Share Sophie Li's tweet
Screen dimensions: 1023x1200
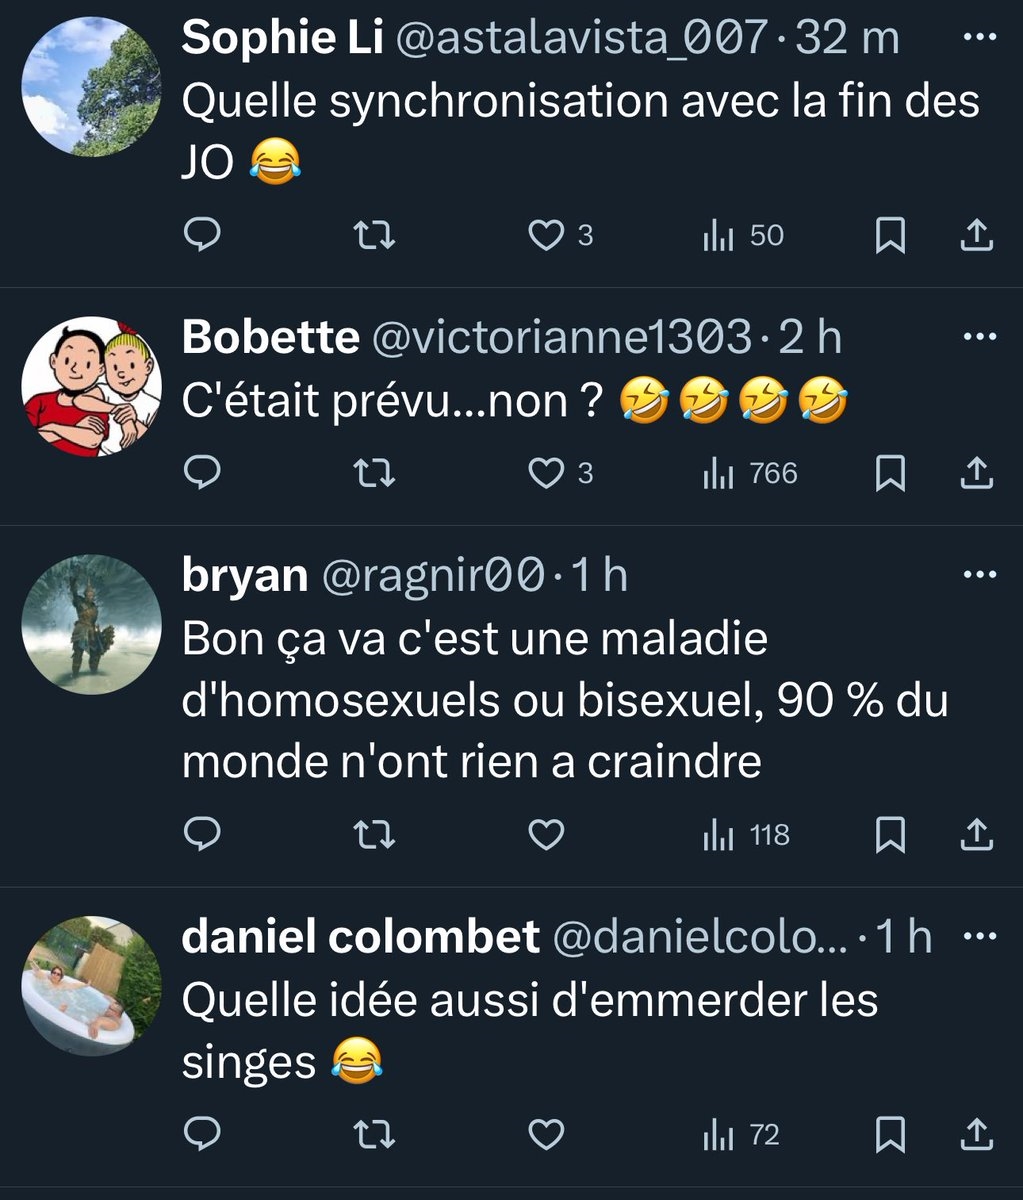tap(976, 236)
